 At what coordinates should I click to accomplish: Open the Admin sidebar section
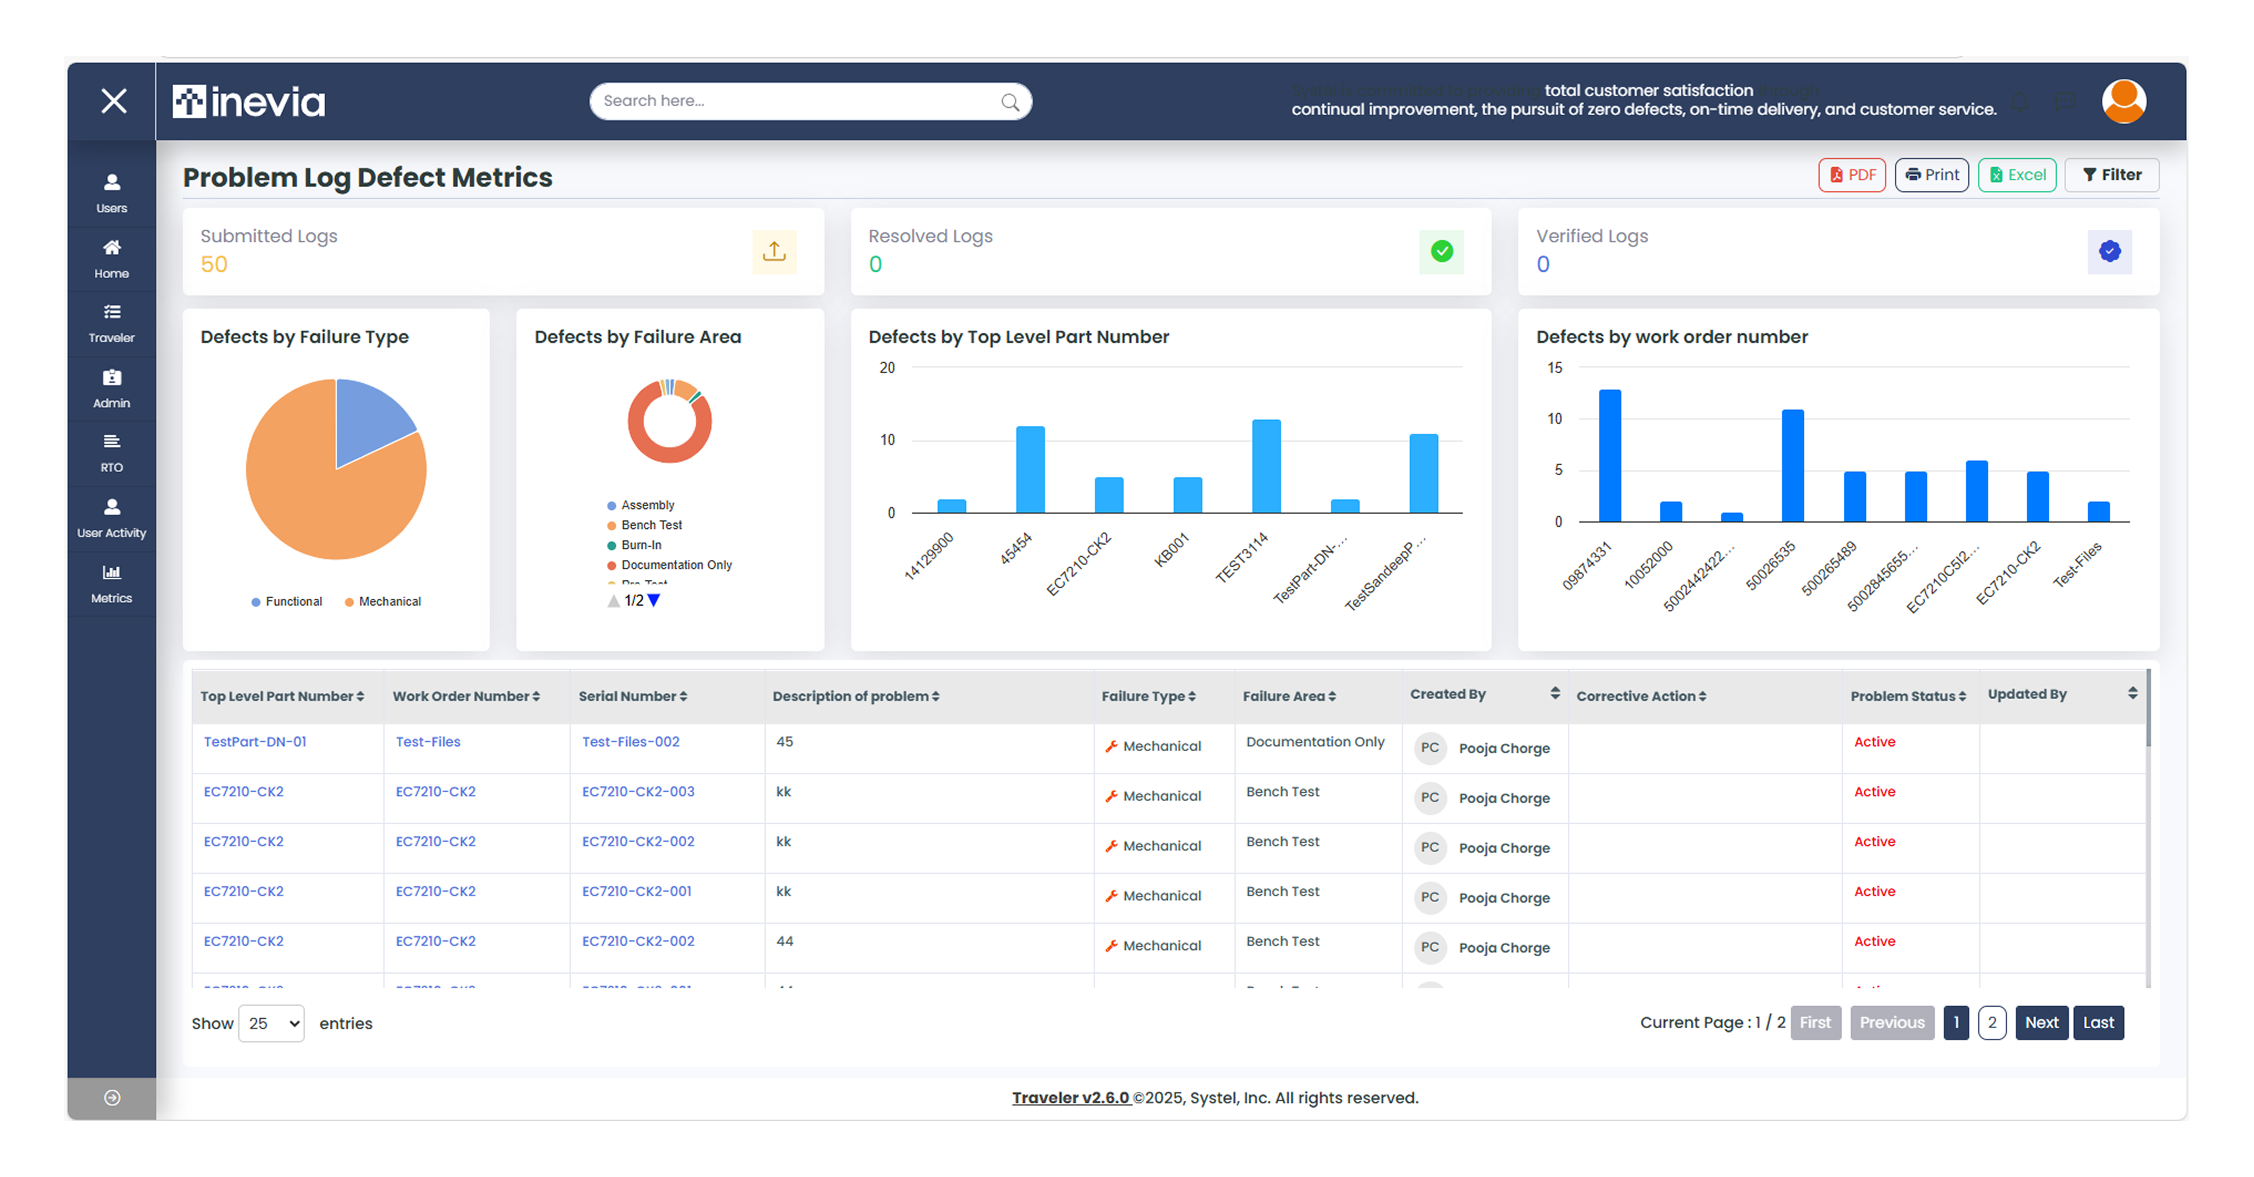coord(111,389)
